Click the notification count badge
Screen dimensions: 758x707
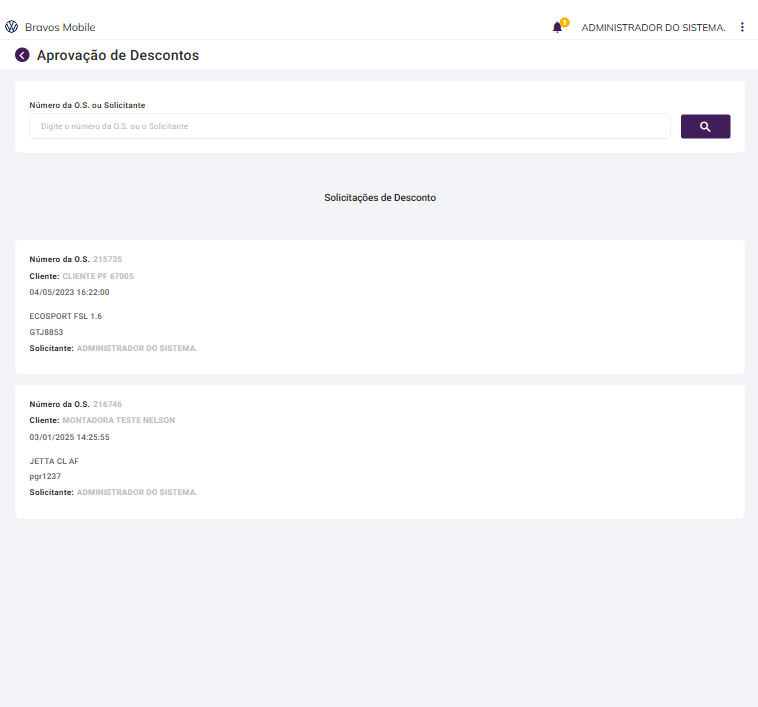564,22
